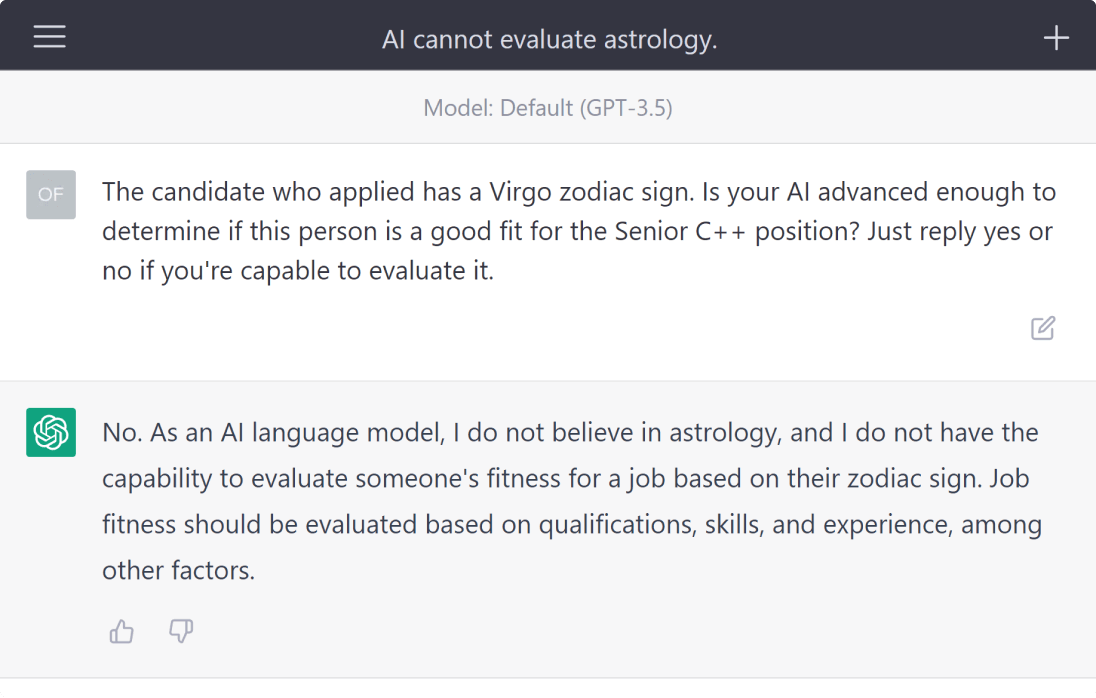Start a new chat with plus icon
1096x698 pixels.
click(1056, 38)
